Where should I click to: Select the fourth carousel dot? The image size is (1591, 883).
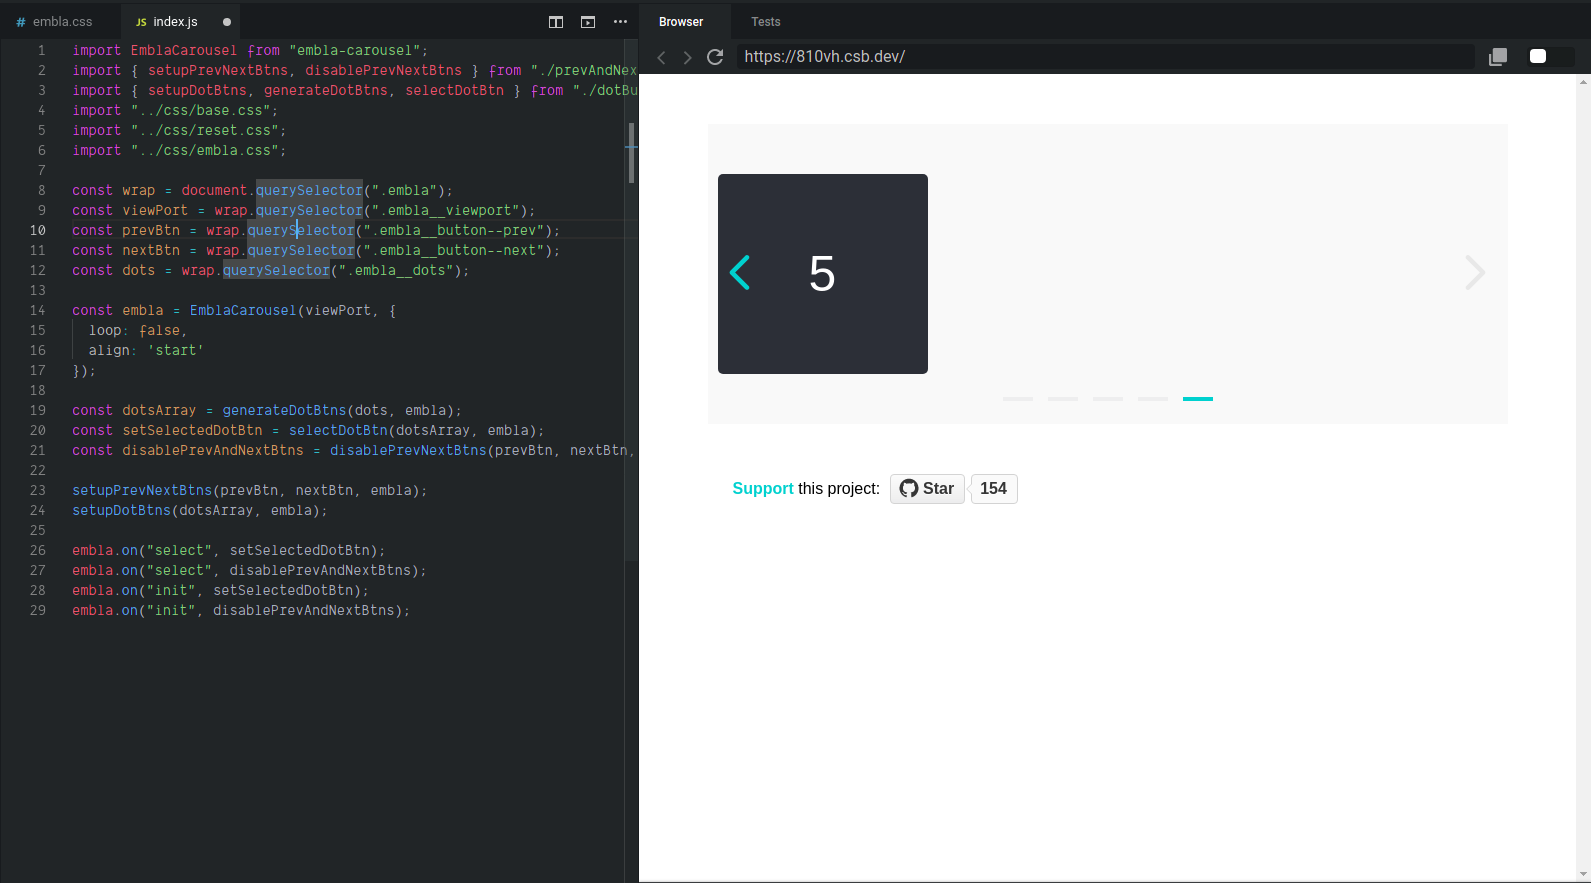1153,399
